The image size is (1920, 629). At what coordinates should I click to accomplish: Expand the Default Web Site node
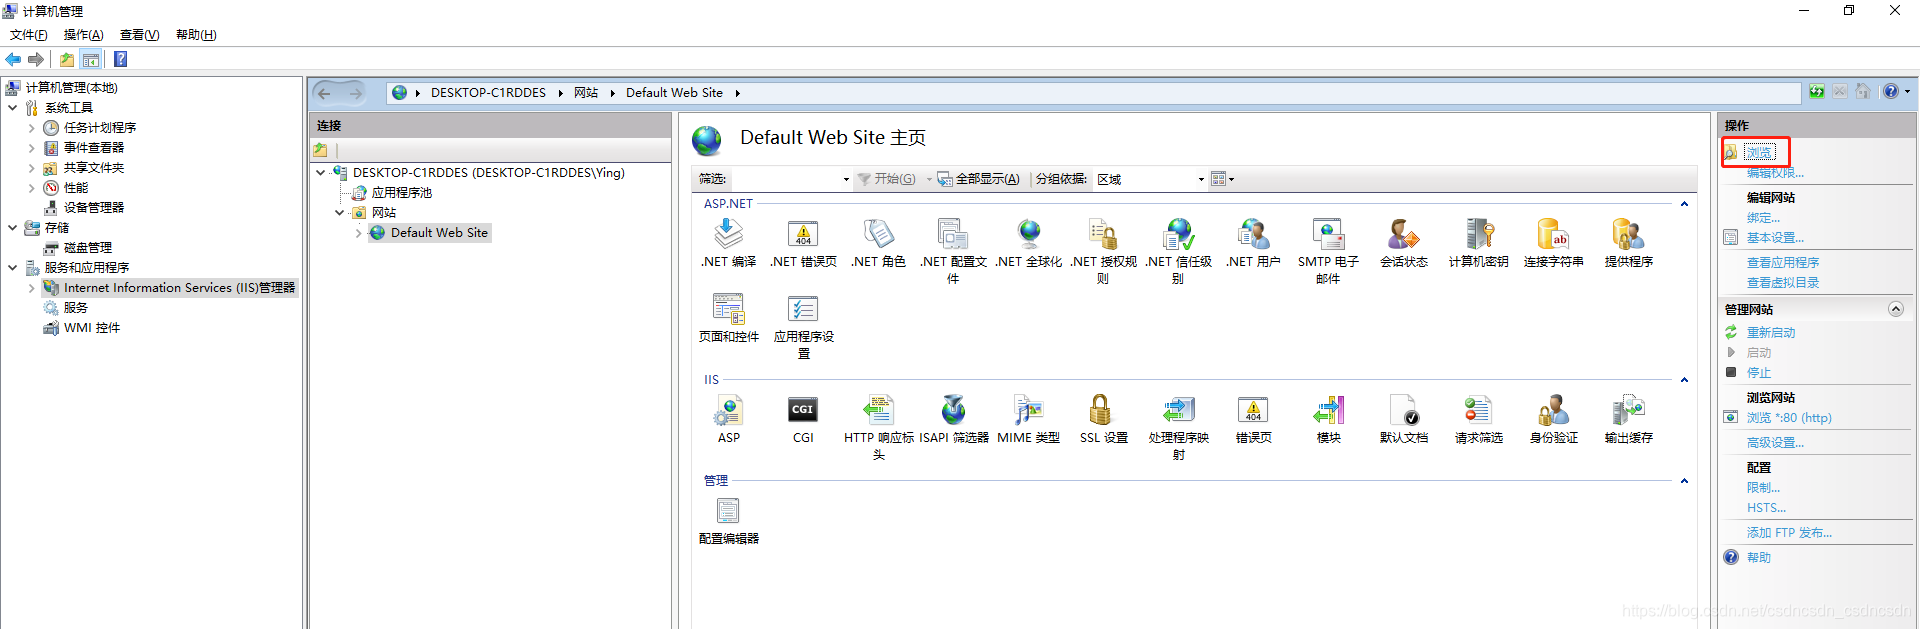pos(359,233)
